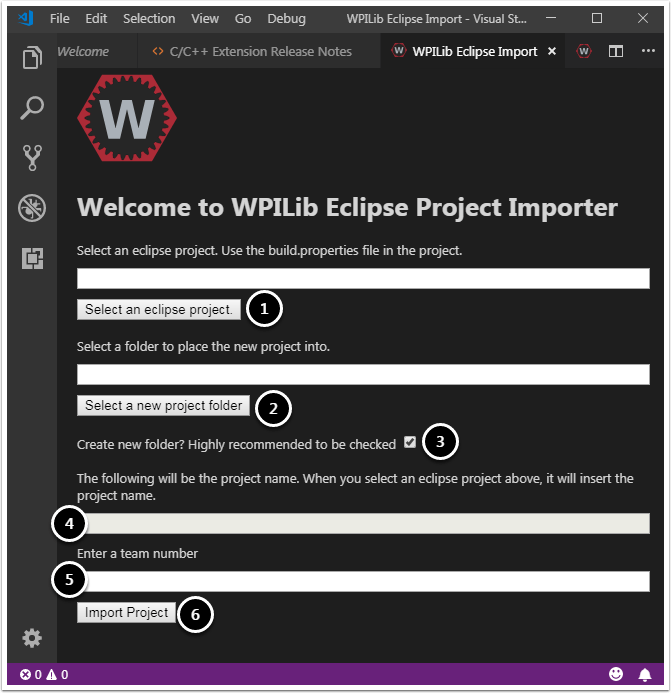Show errors and warnings in status bar
Viewport: 671px width, 693px height.
coord(44,674)
